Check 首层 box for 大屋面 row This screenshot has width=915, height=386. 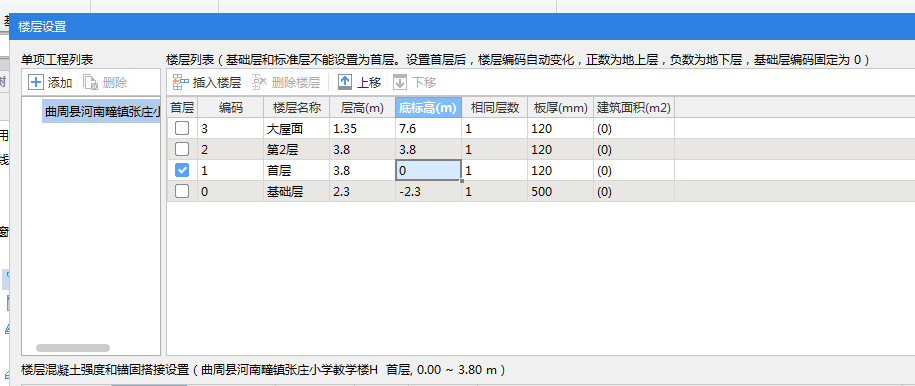pos(182,128)
